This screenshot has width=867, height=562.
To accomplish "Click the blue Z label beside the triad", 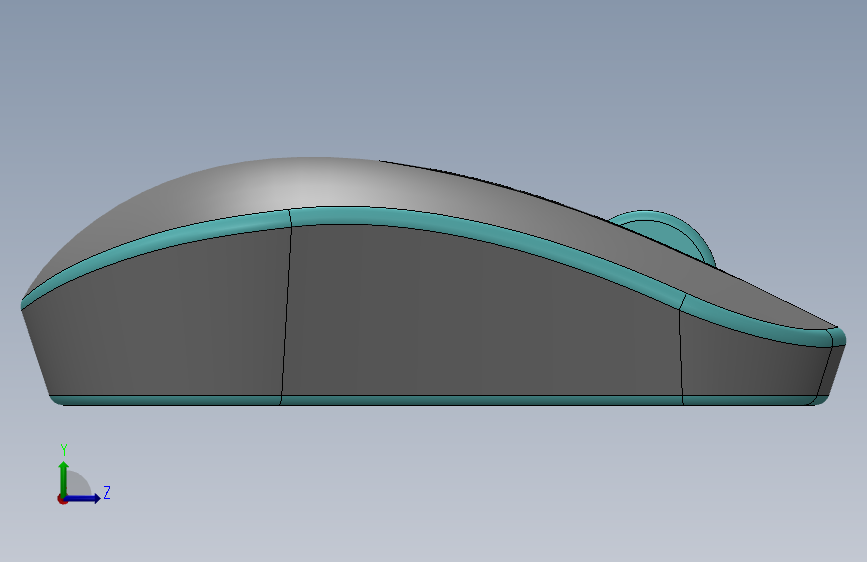I will (107, 492).
